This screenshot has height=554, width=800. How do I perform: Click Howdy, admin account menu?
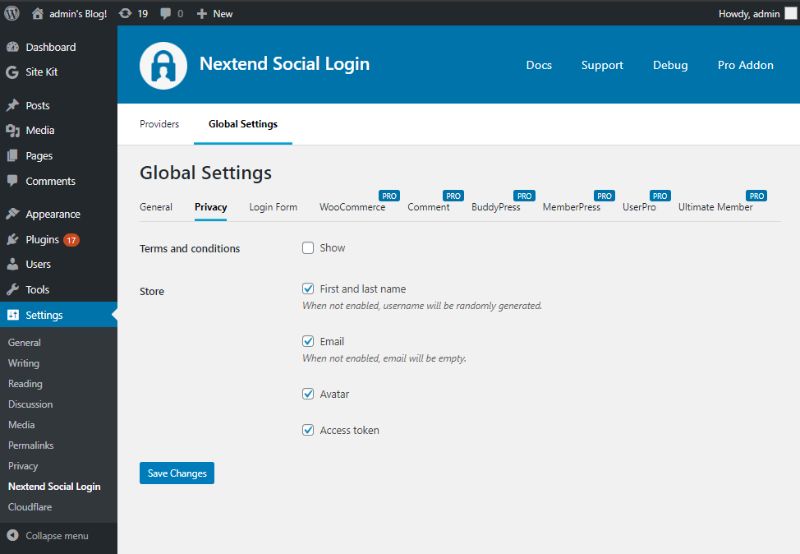(748, 14)
